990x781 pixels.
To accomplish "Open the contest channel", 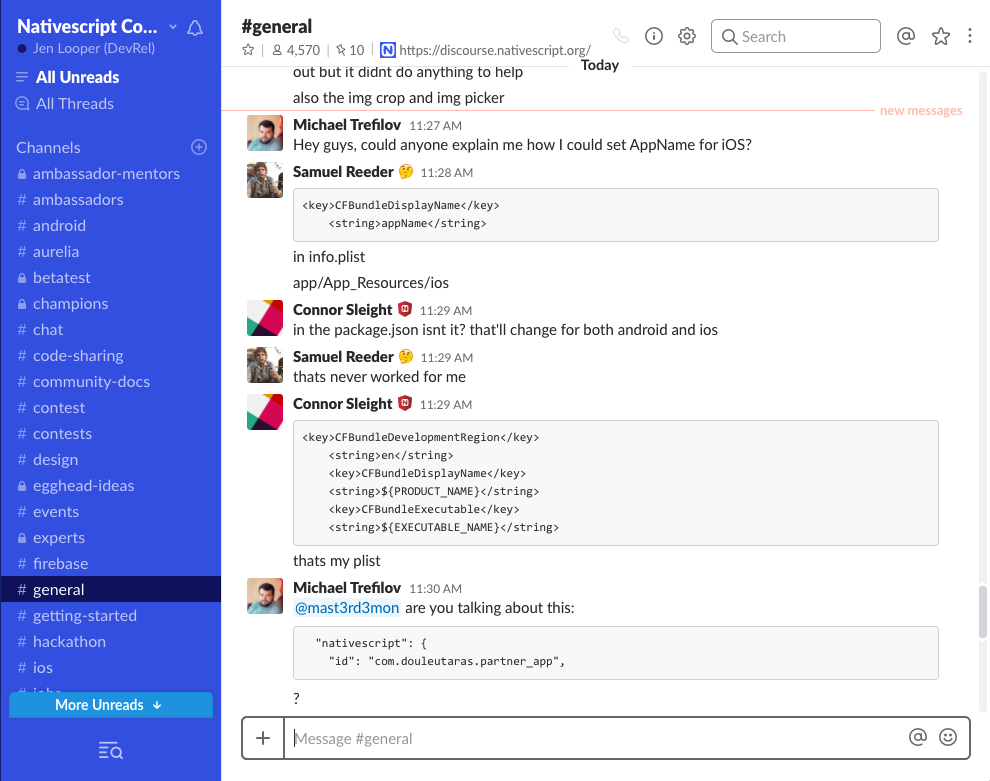I will coord(59,408).
